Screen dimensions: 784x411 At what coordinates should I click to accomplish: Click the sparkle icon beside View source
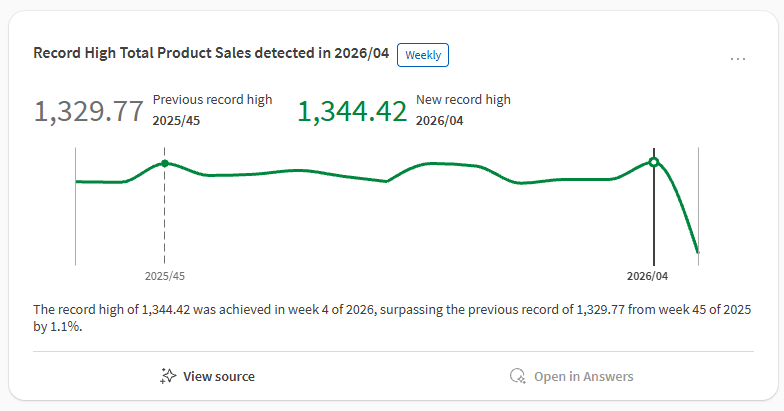[169, 376]
